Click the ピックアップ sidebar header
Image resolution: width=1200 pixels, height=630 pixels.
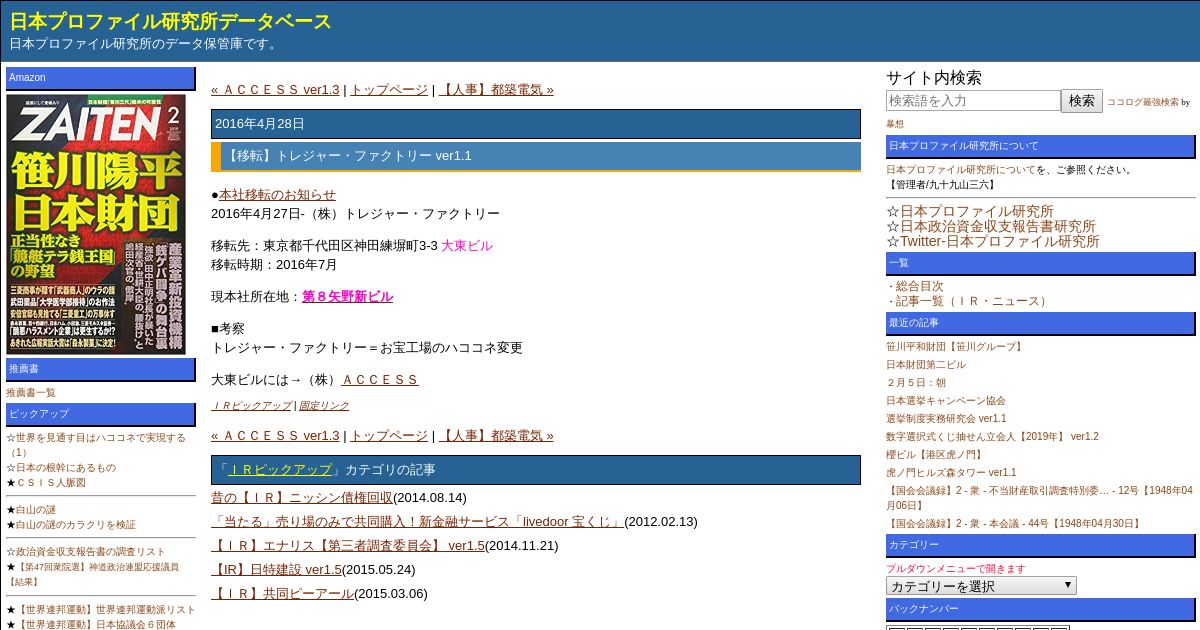[101, 414]
